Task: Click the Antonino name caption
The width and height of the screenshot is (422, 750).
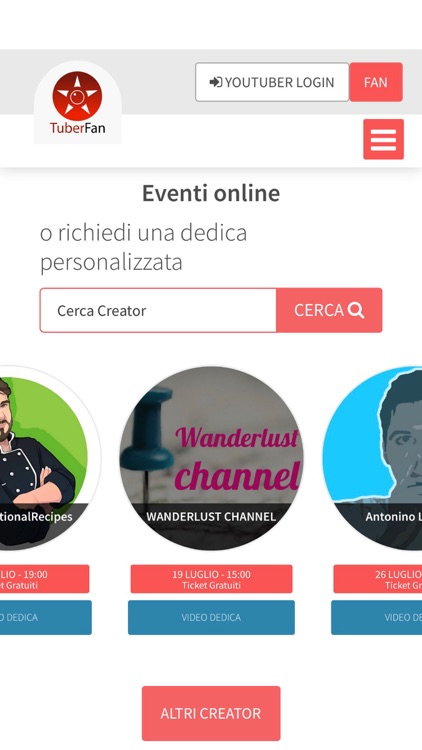Action: [393, 517]
